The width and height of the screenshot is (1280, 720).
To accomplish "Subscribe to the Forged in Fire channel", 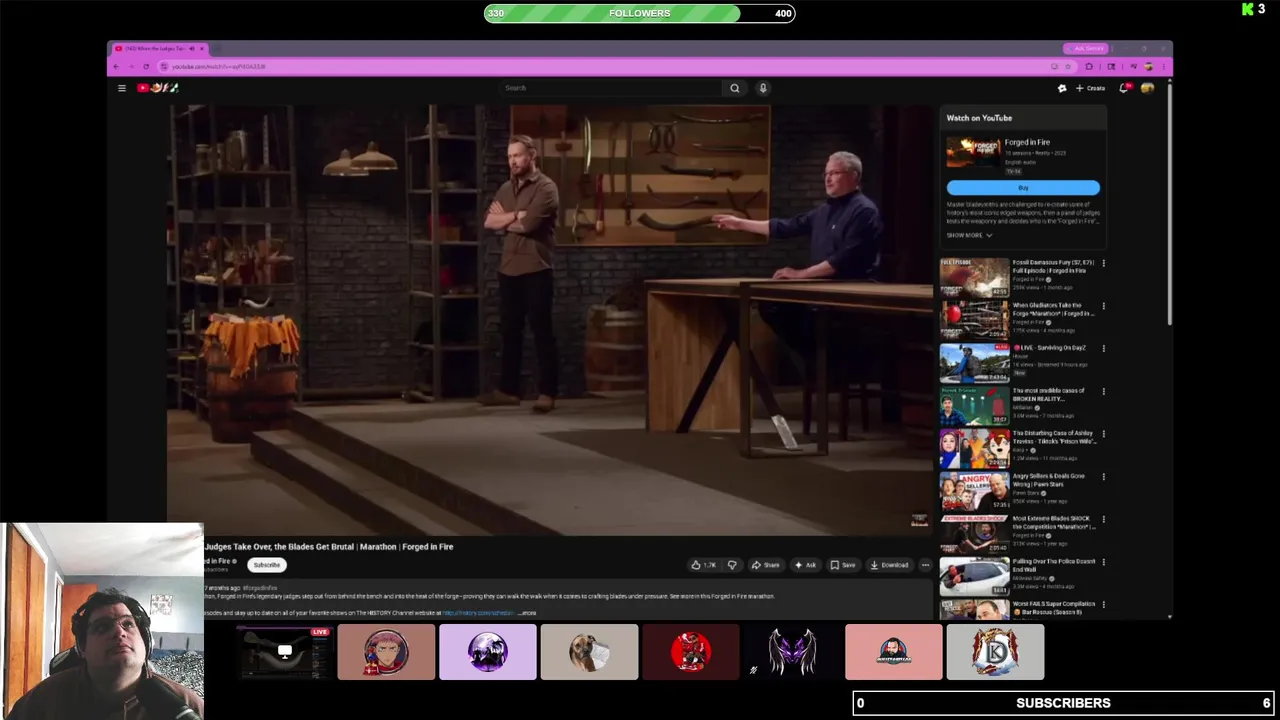I will click(266, 565).
